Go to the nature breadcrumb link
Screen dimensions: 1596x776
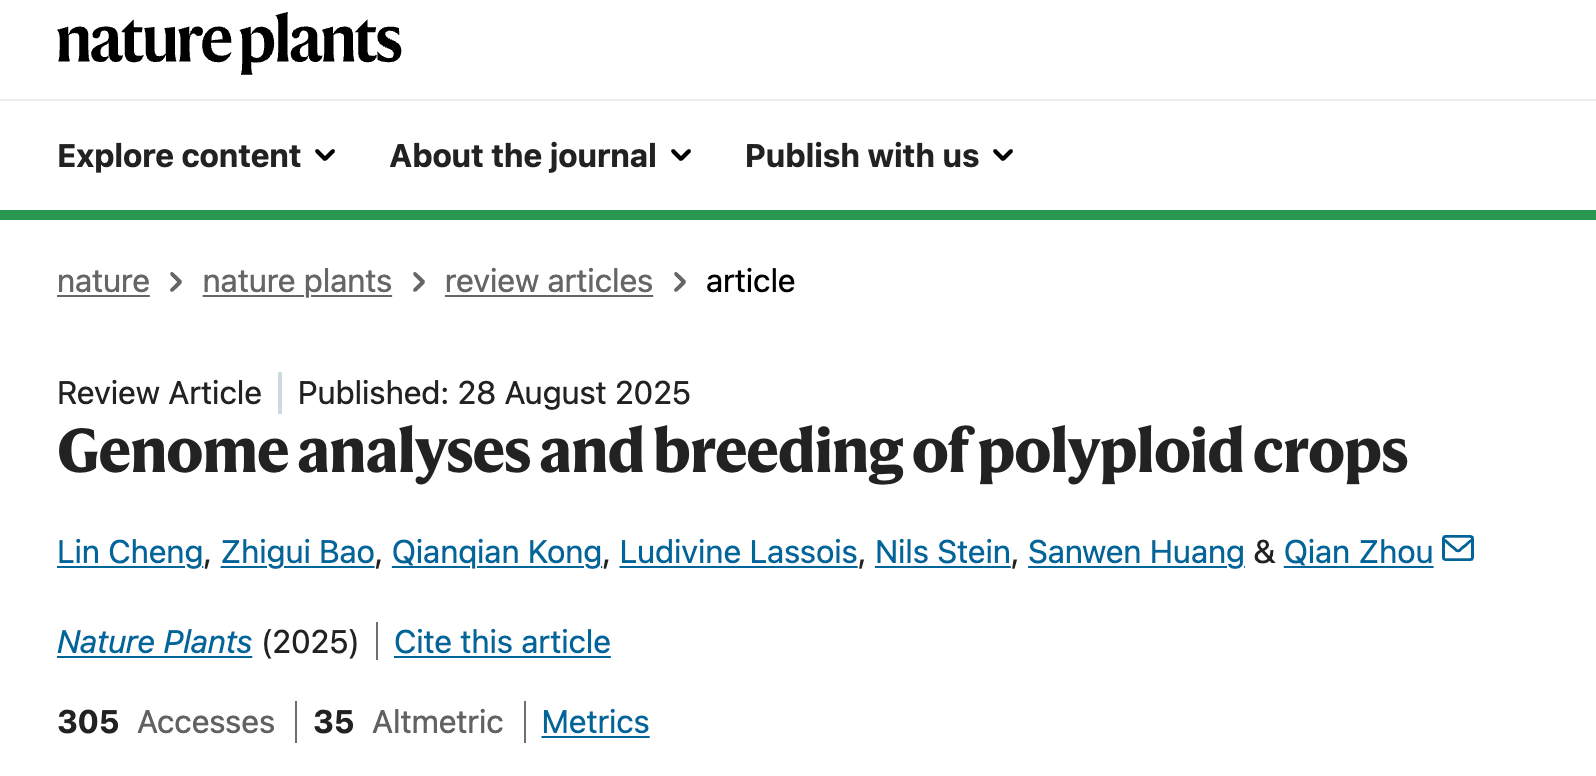click(103, 282)
